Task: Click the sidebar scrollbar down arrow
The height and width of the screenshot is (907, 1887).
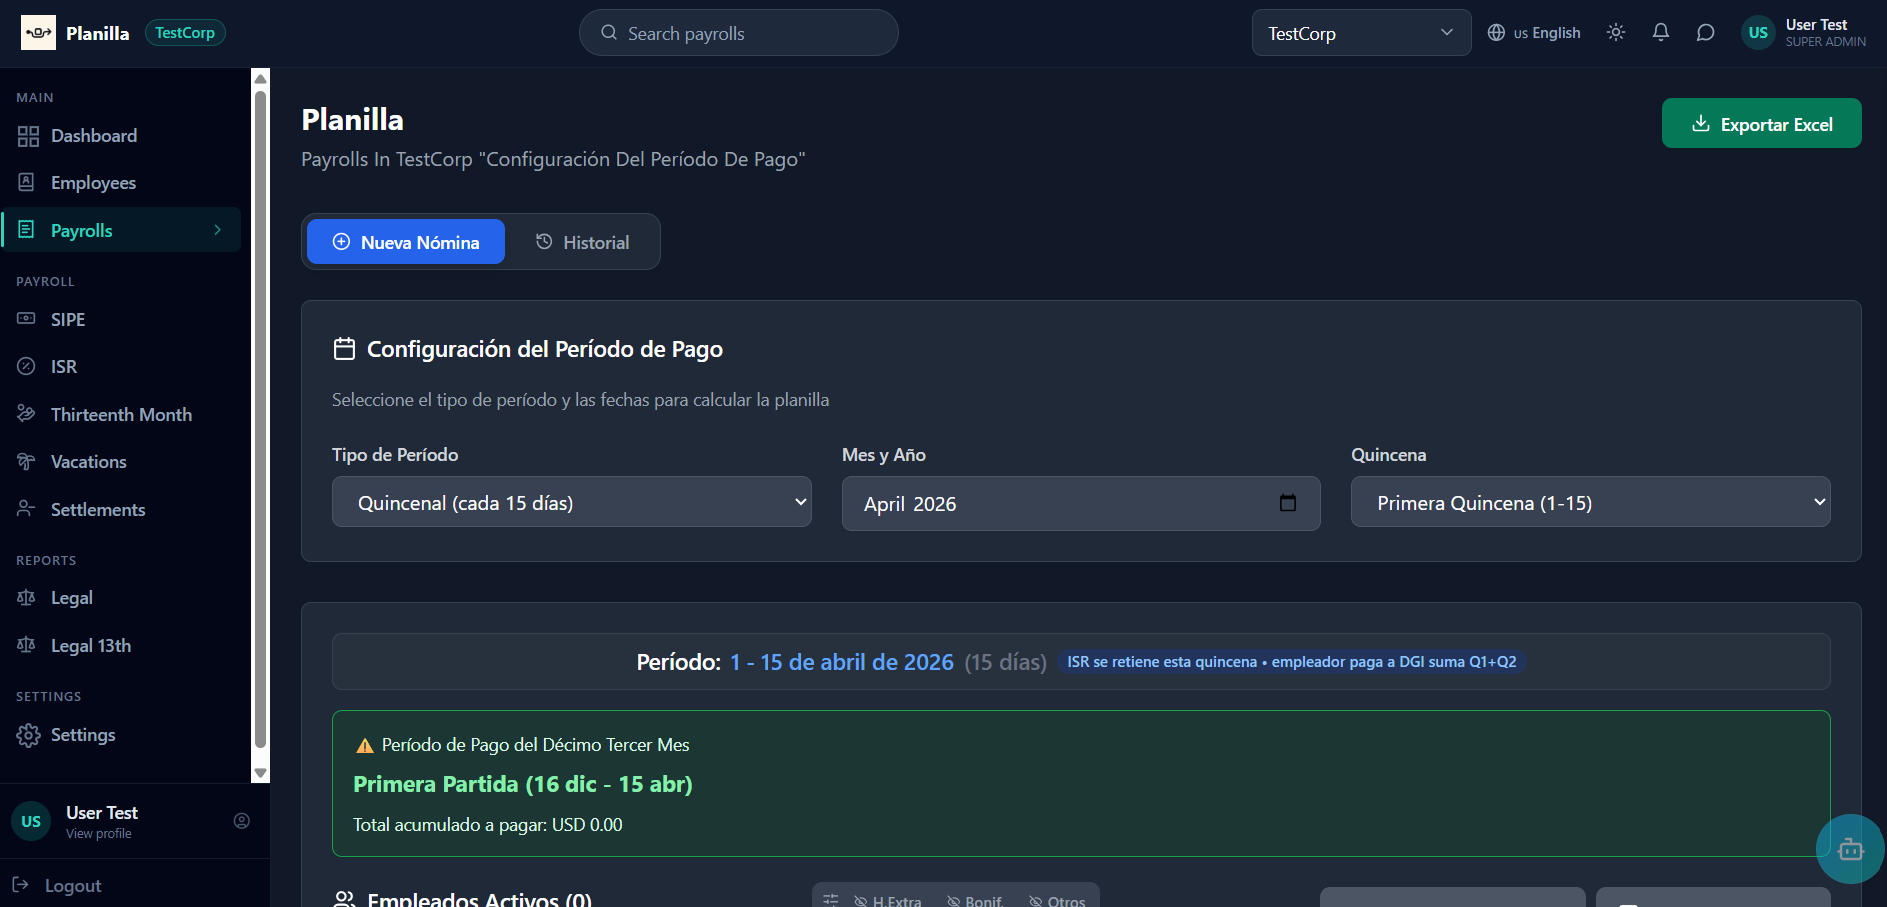Action: click(261, 773)
